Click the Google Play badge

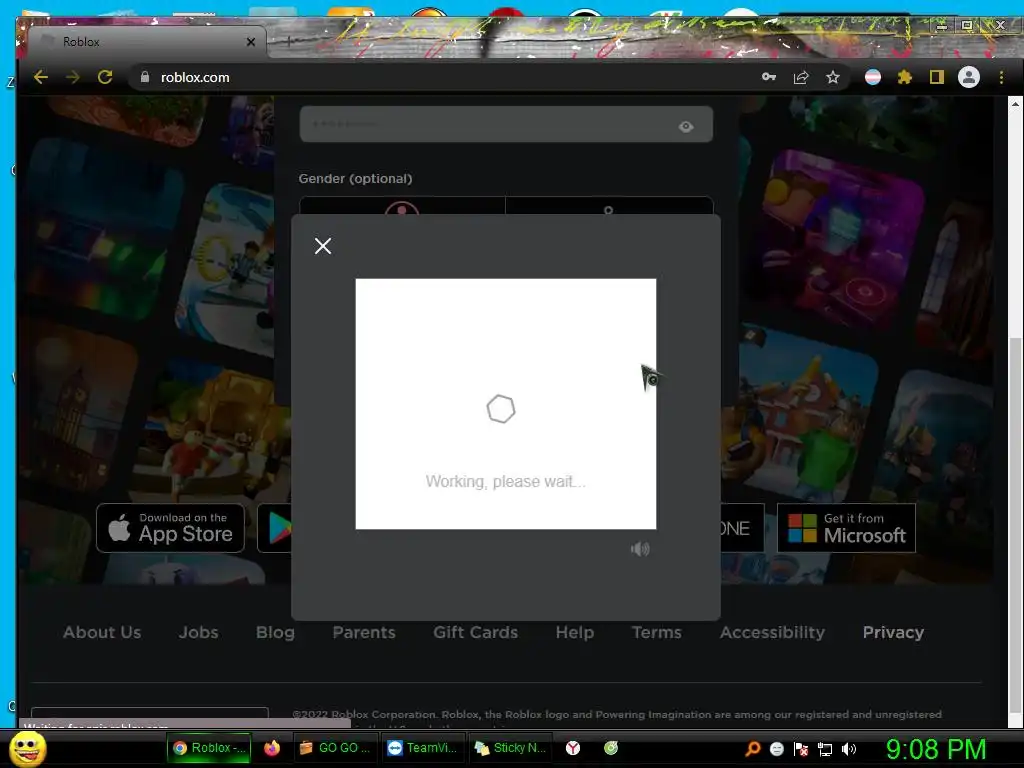click(275, 528)
